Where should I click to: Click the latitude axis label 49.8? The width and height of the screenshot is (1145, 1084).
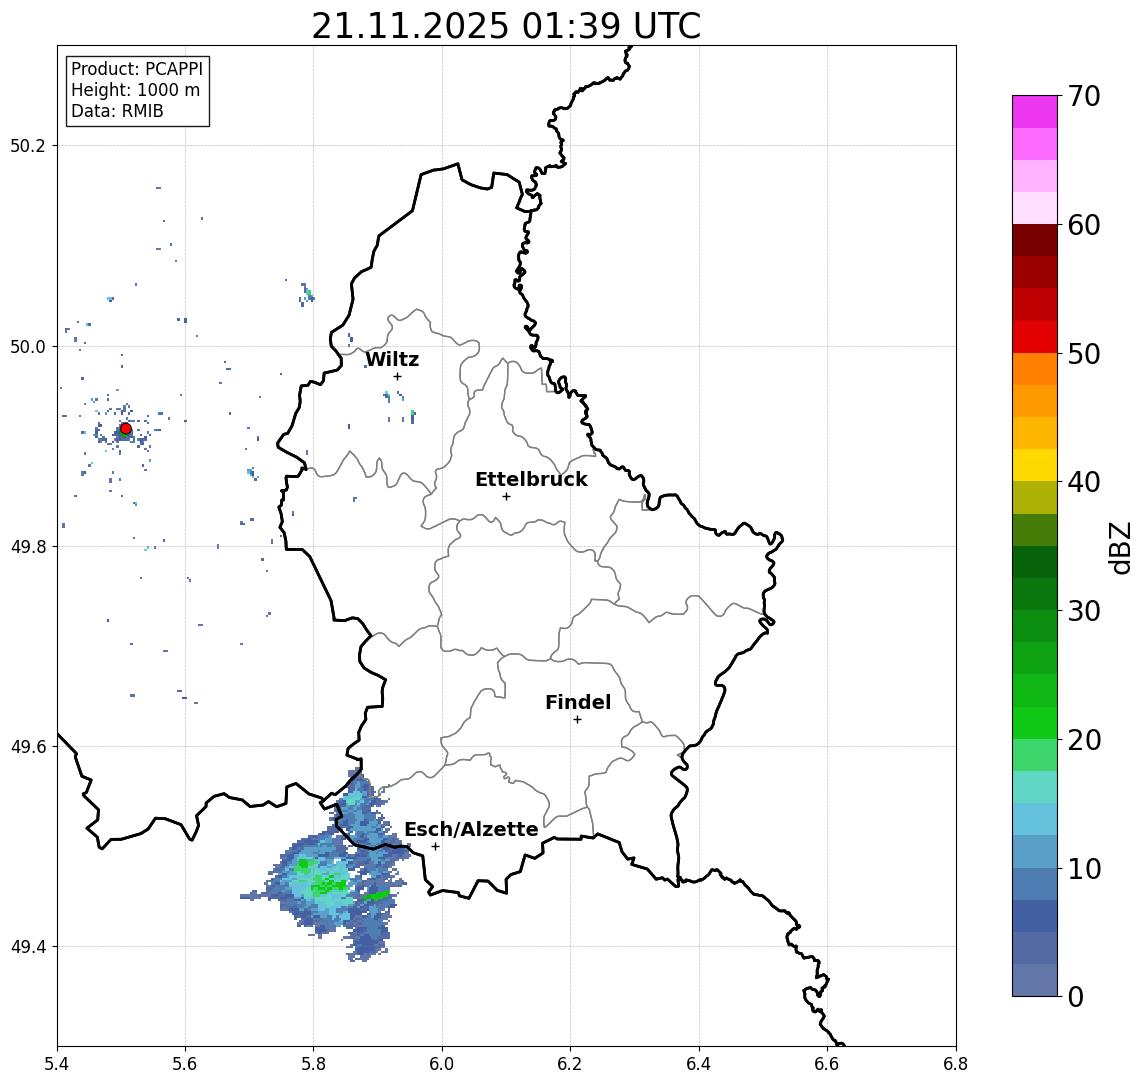[x=28, y=546]
